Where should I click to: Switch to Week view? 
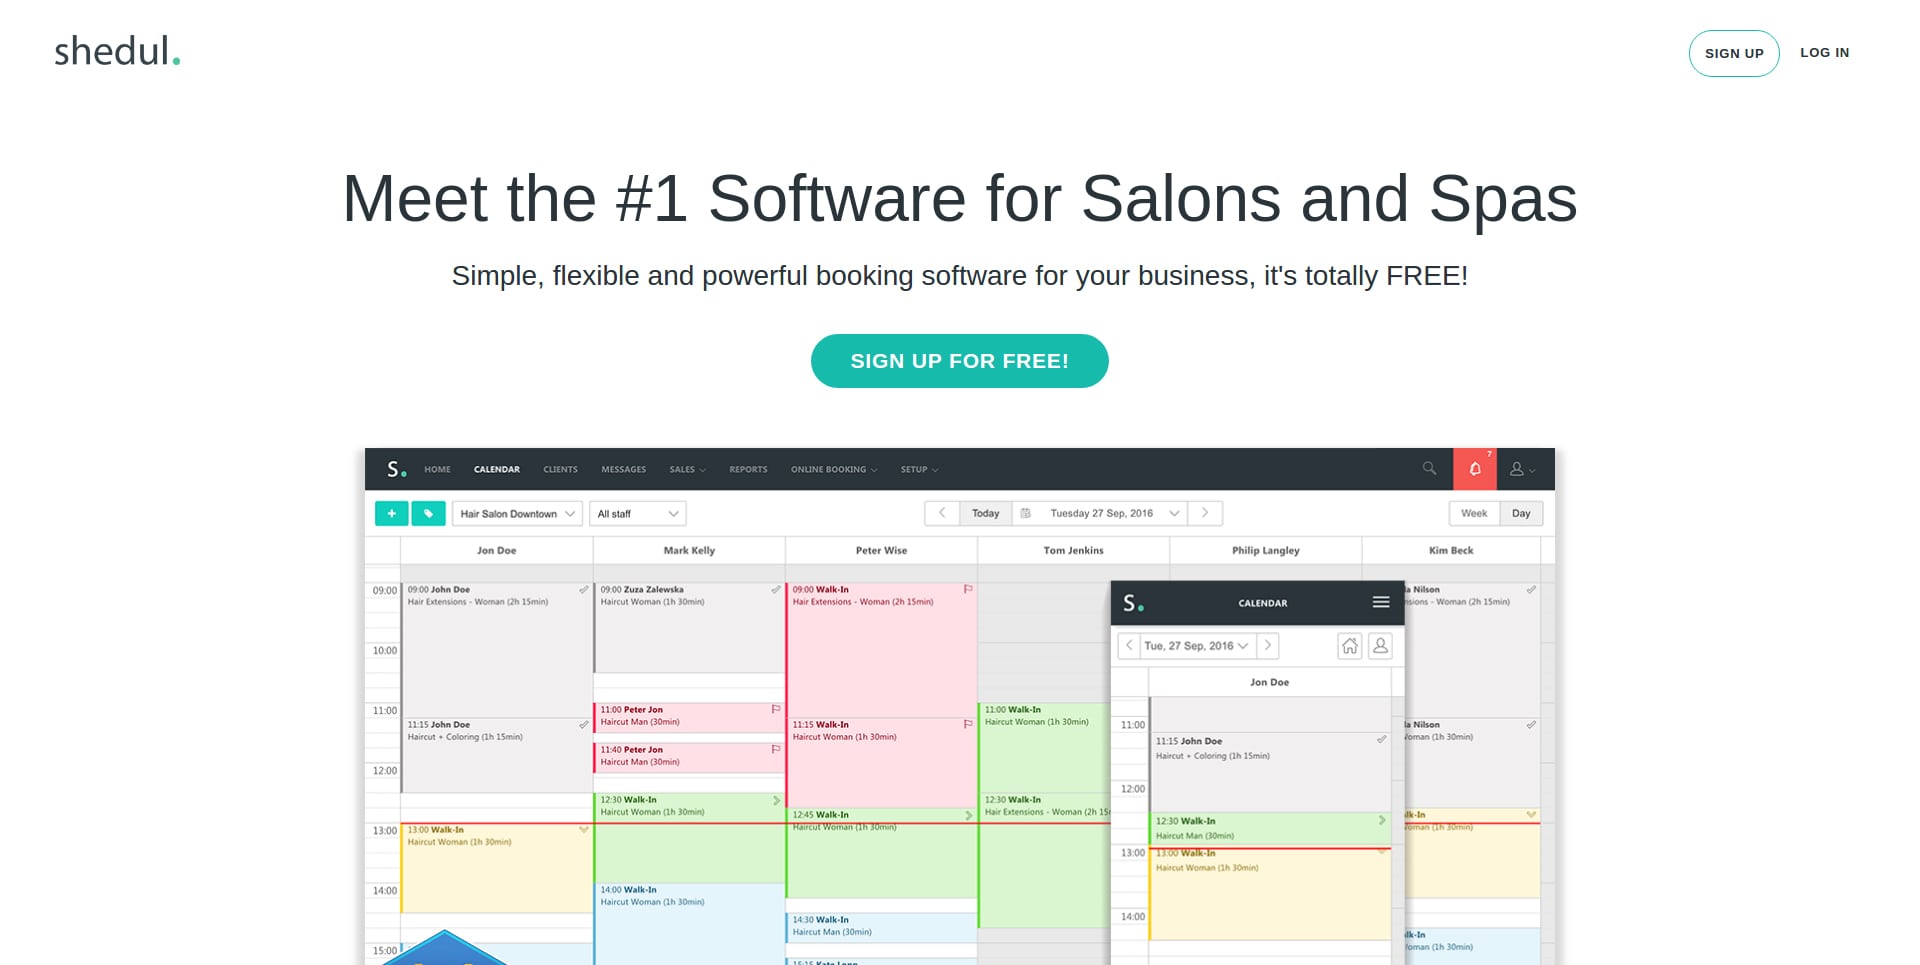[1474, 513]
